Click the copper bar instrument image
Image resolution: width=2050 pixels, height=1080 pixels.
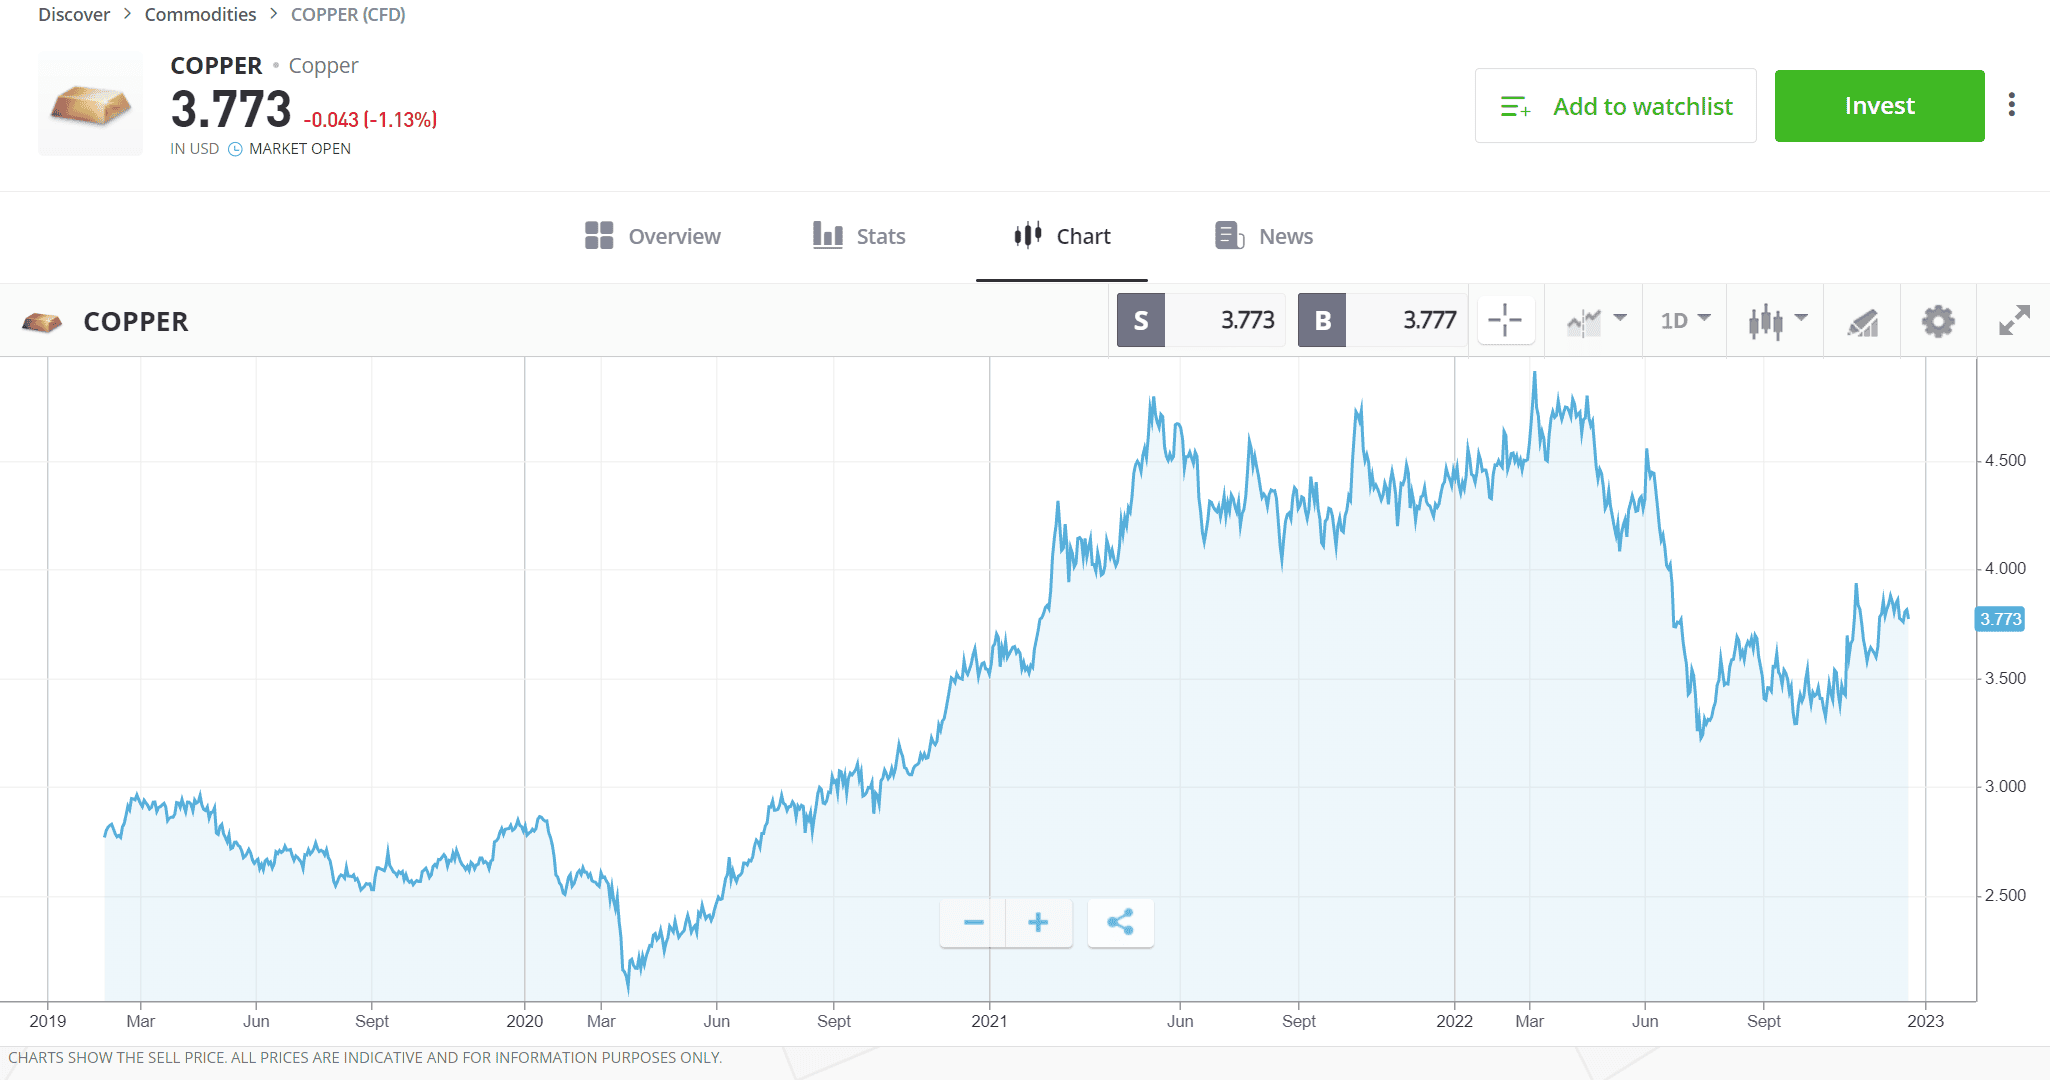tap(90, 105)
